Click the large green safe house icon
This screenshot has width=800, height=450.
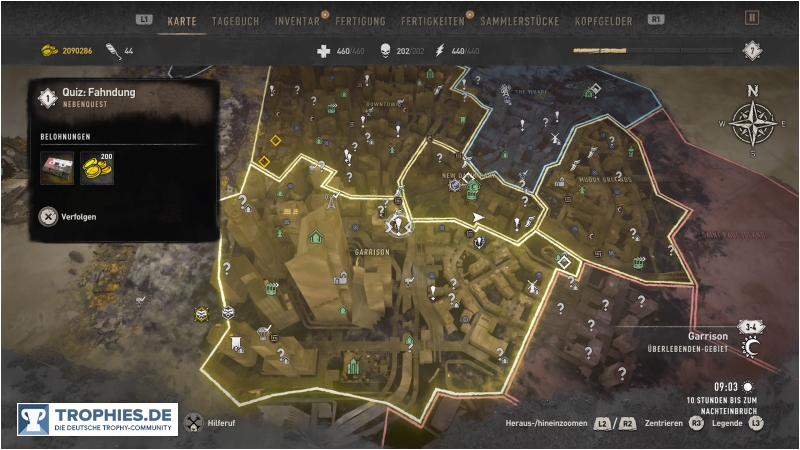pos(316,237)
